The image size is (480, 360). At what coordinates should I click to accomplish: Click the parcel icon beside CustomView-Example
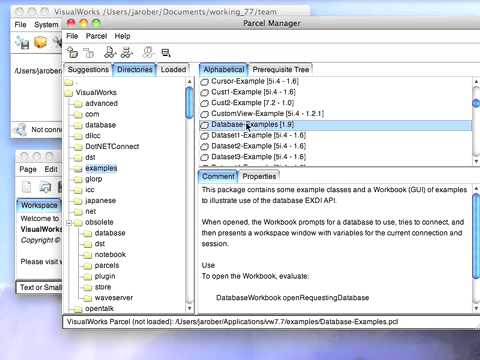(x=204, y=114)
